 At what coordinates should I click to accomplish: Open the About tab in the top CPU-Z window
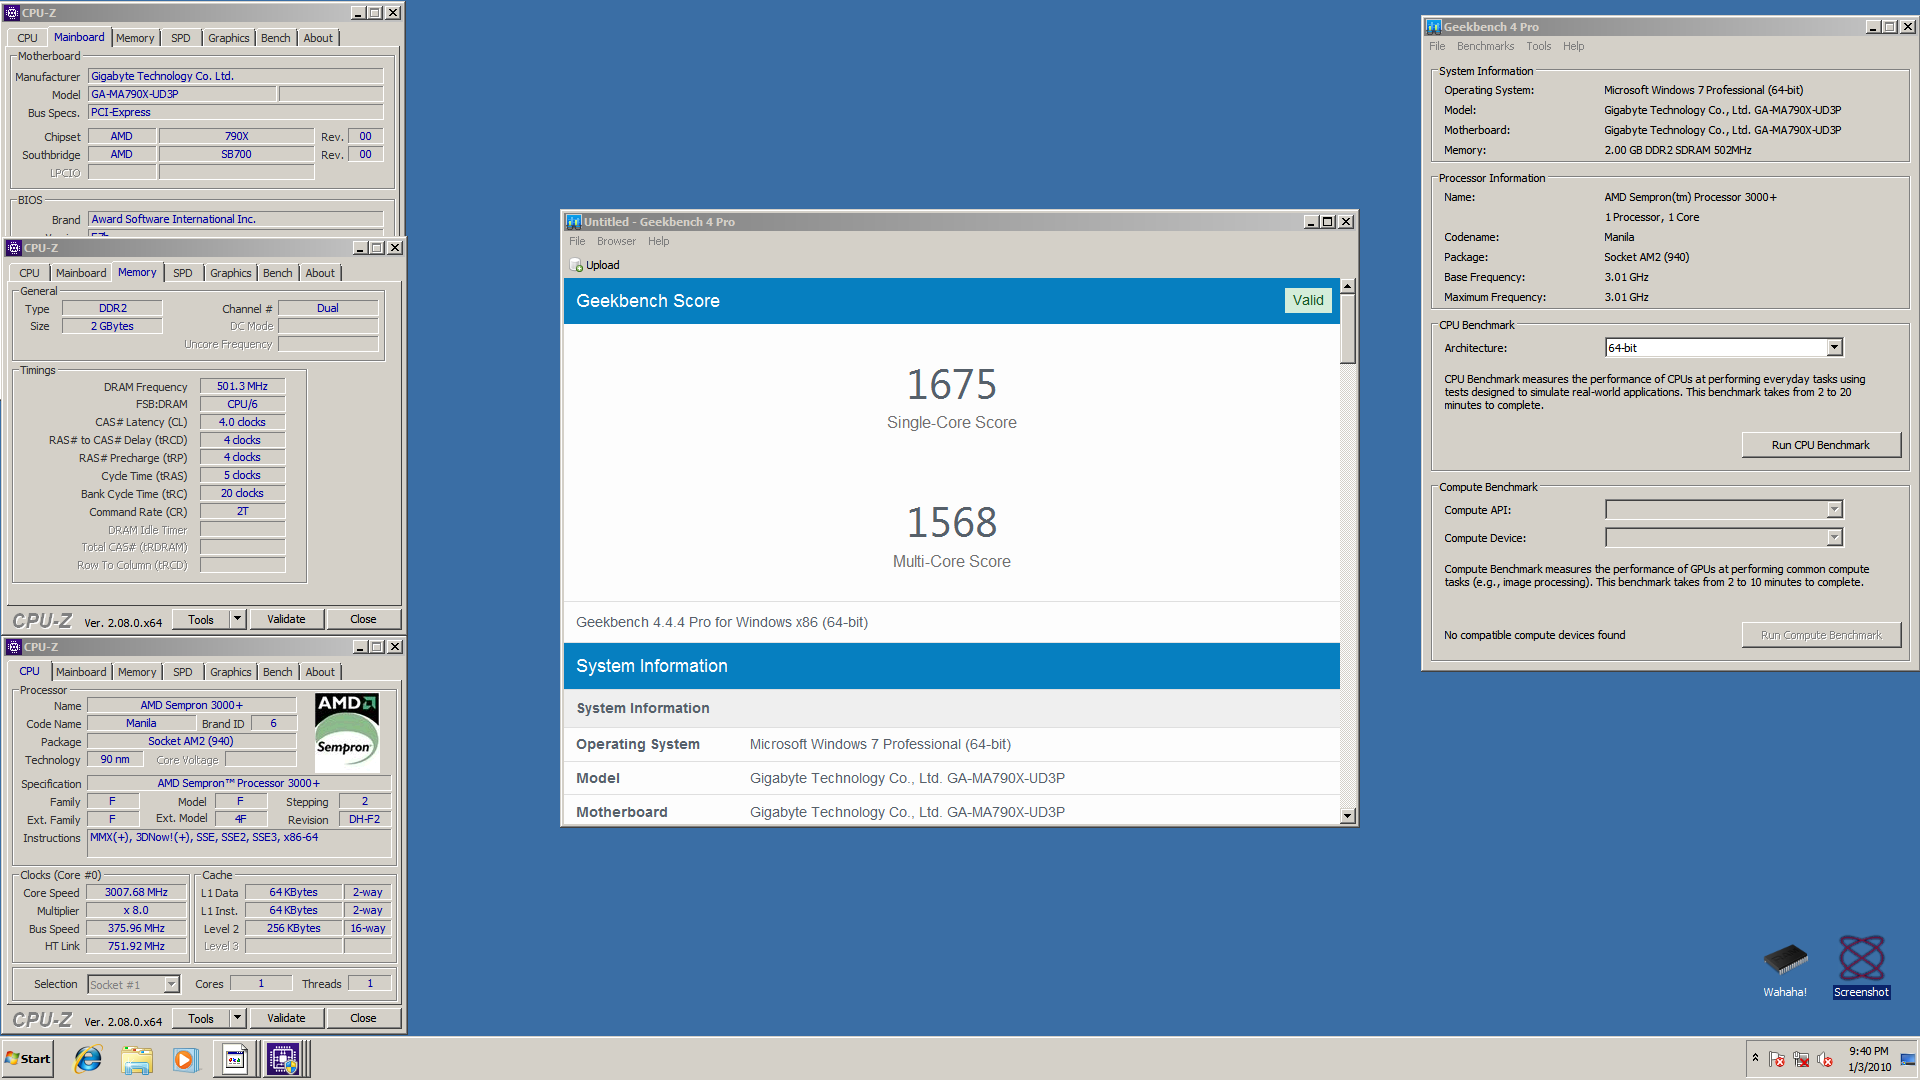pyautogui.click(x=318, y=38)
